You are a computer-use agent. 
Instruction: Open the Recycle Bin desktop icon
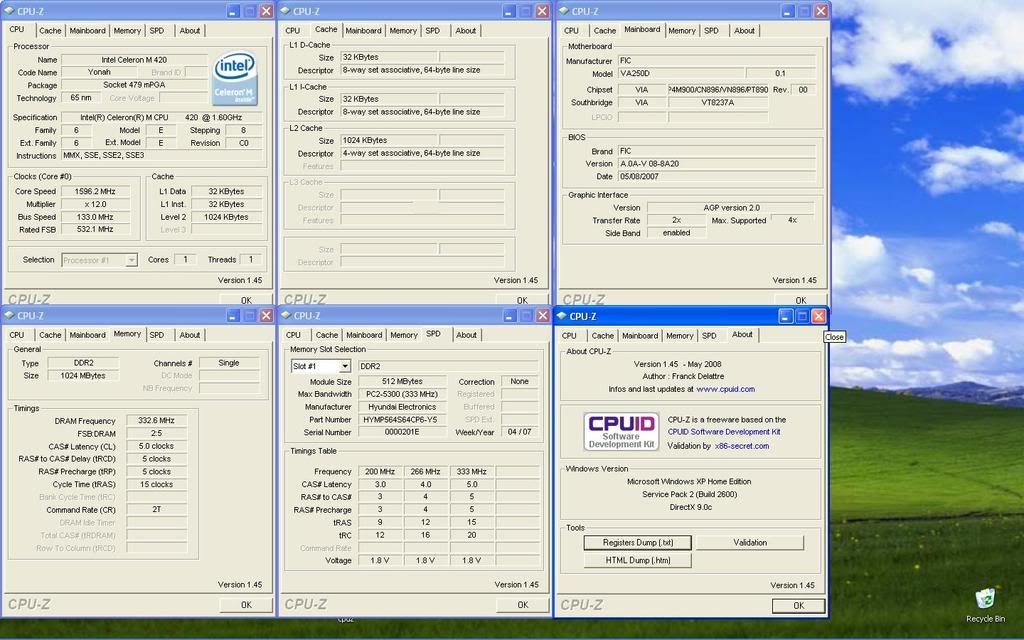985,605
